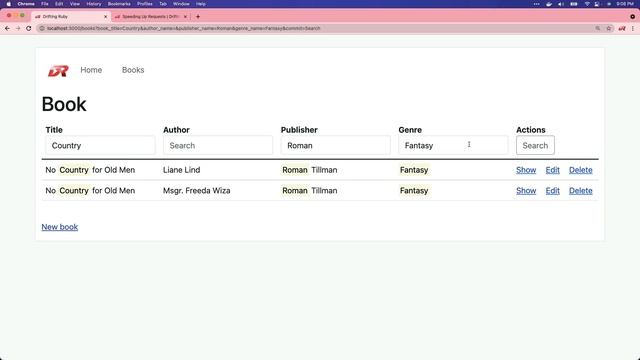The image size is (640, 360).
Task: Open a new tab with the plus button
Action: 198,17
